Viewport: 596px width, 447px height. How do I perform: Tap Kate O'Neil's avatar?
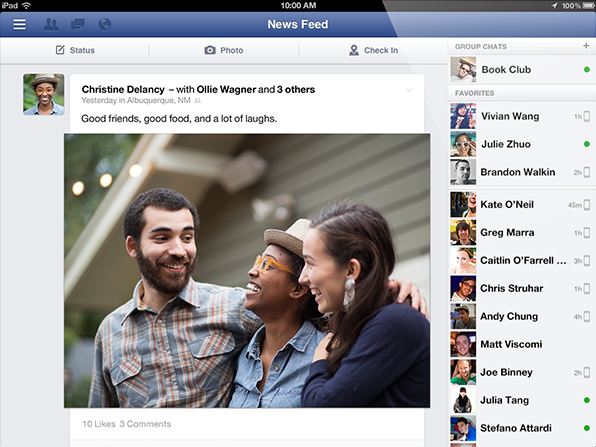(463, 204)
